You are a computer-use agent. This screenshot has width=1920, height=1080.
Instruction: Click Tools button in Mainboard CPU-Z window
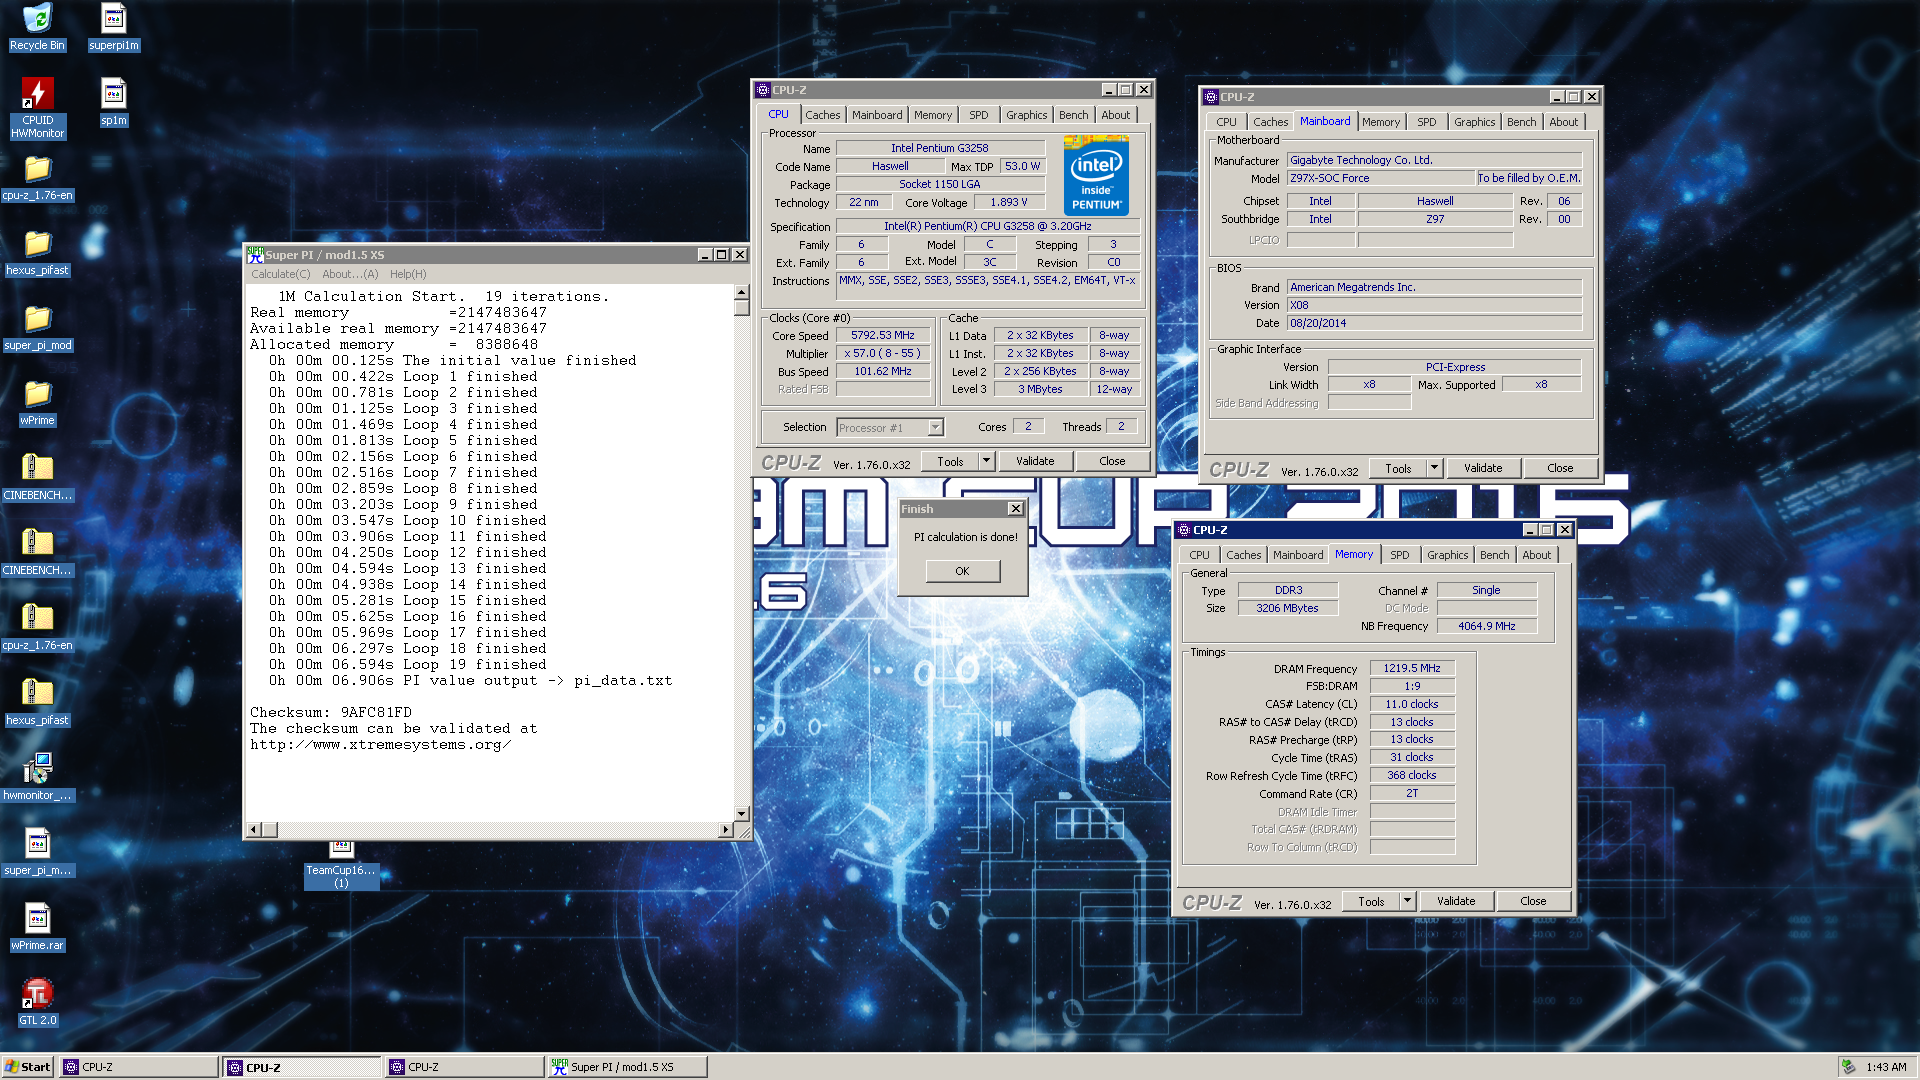click(x=1398, y=468)
